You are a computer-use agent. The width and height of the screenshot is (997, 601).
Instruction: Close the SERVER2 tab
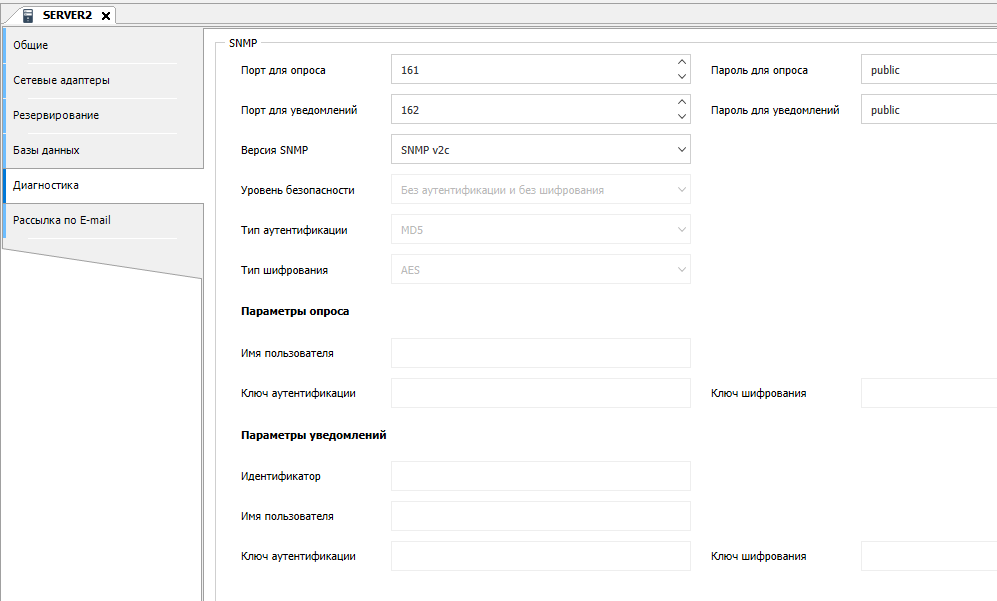[x=106, y=15]
